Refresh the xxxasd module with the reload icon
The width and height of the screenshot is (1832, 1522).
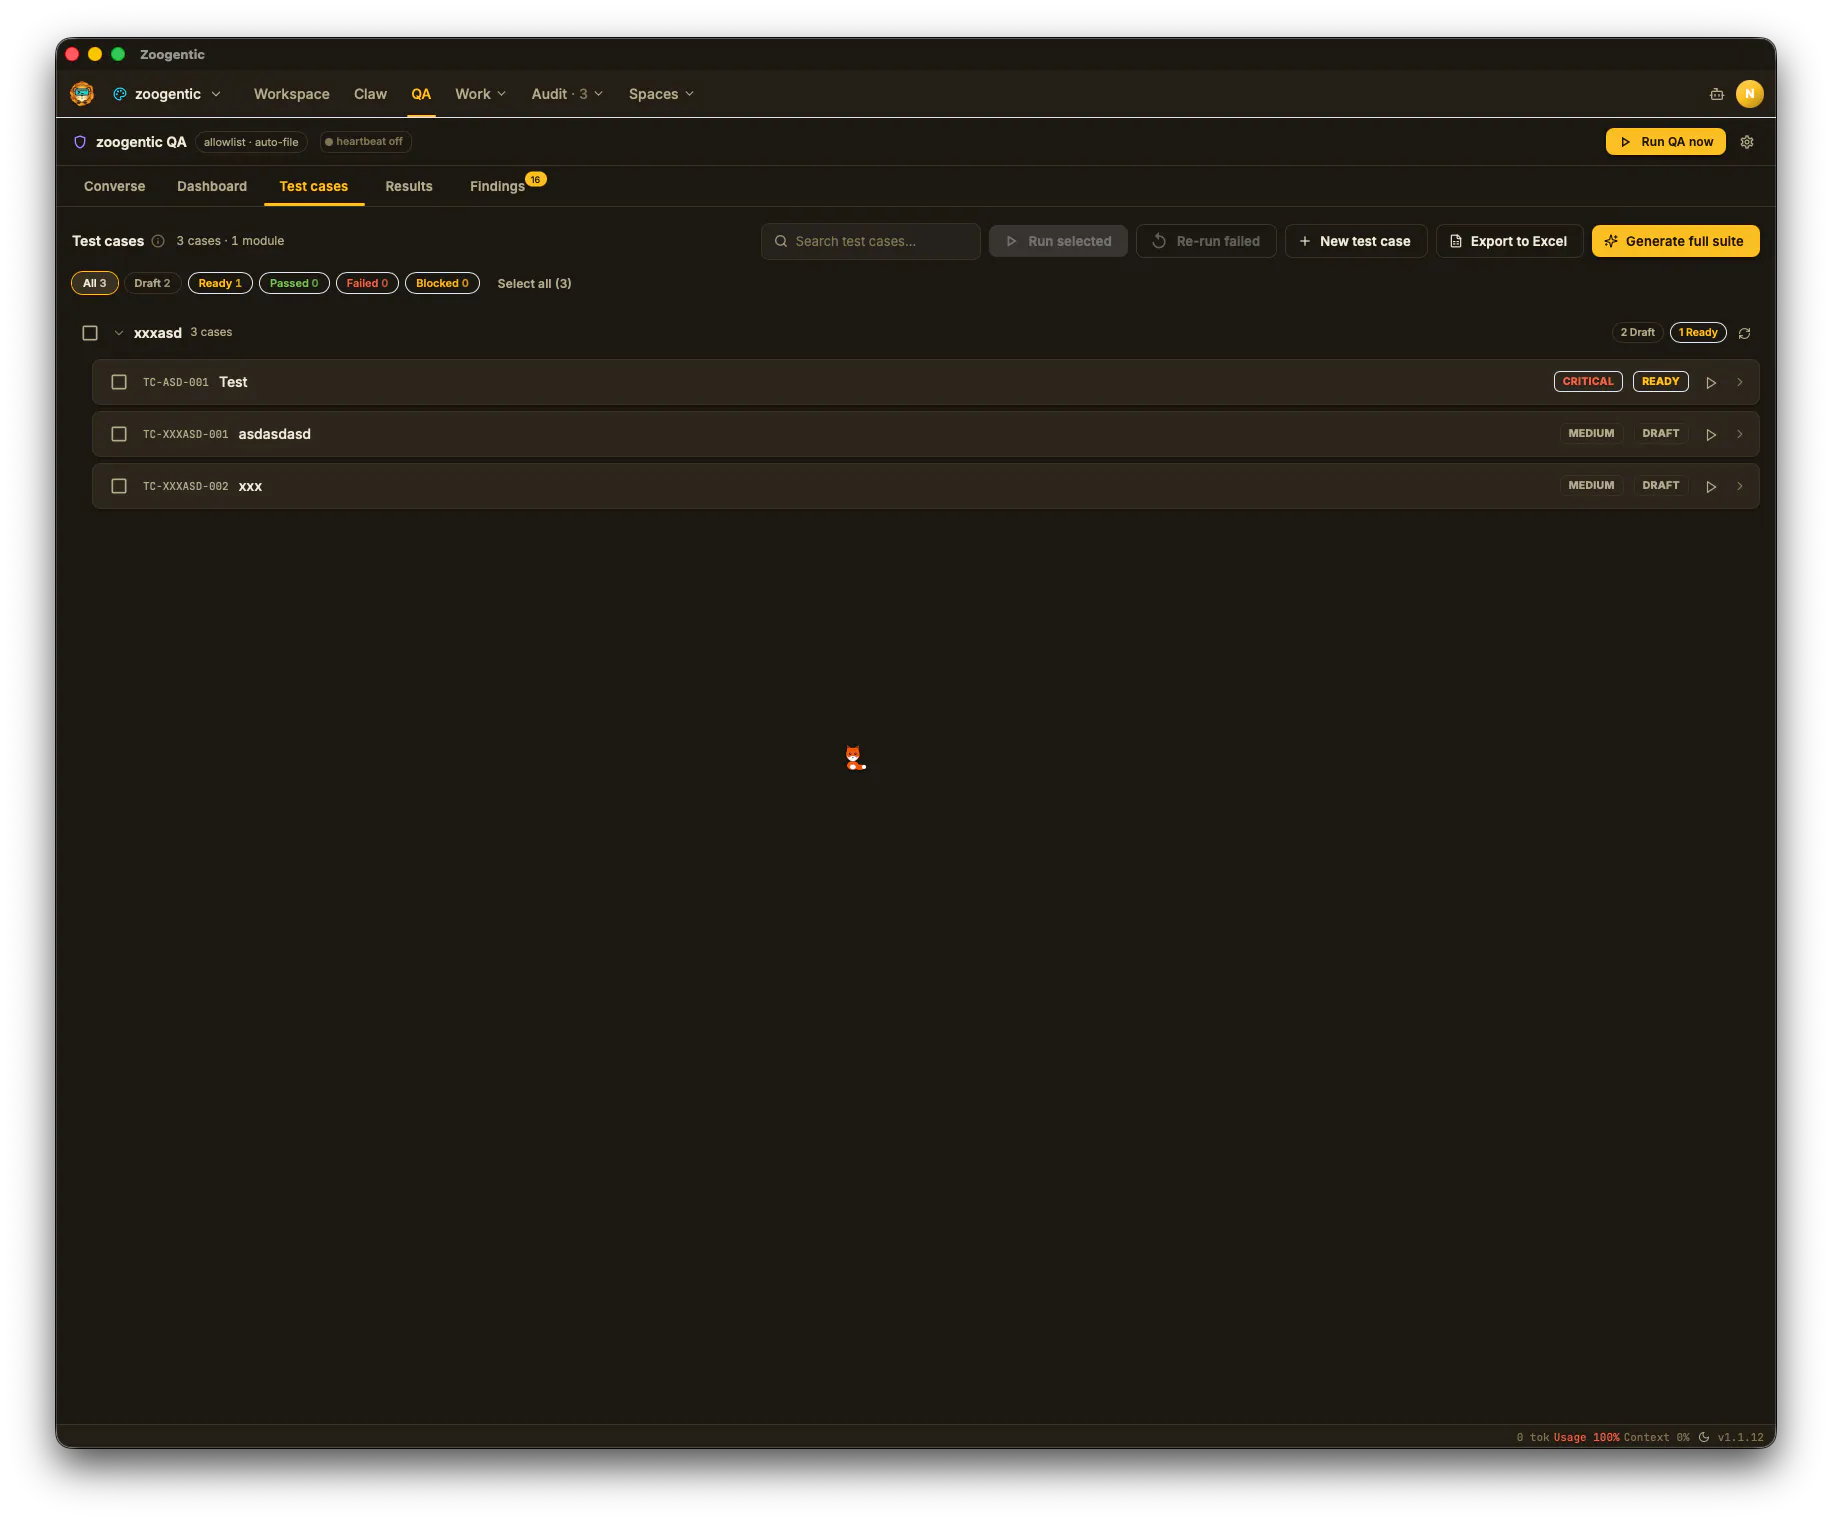click(1744, 333)
